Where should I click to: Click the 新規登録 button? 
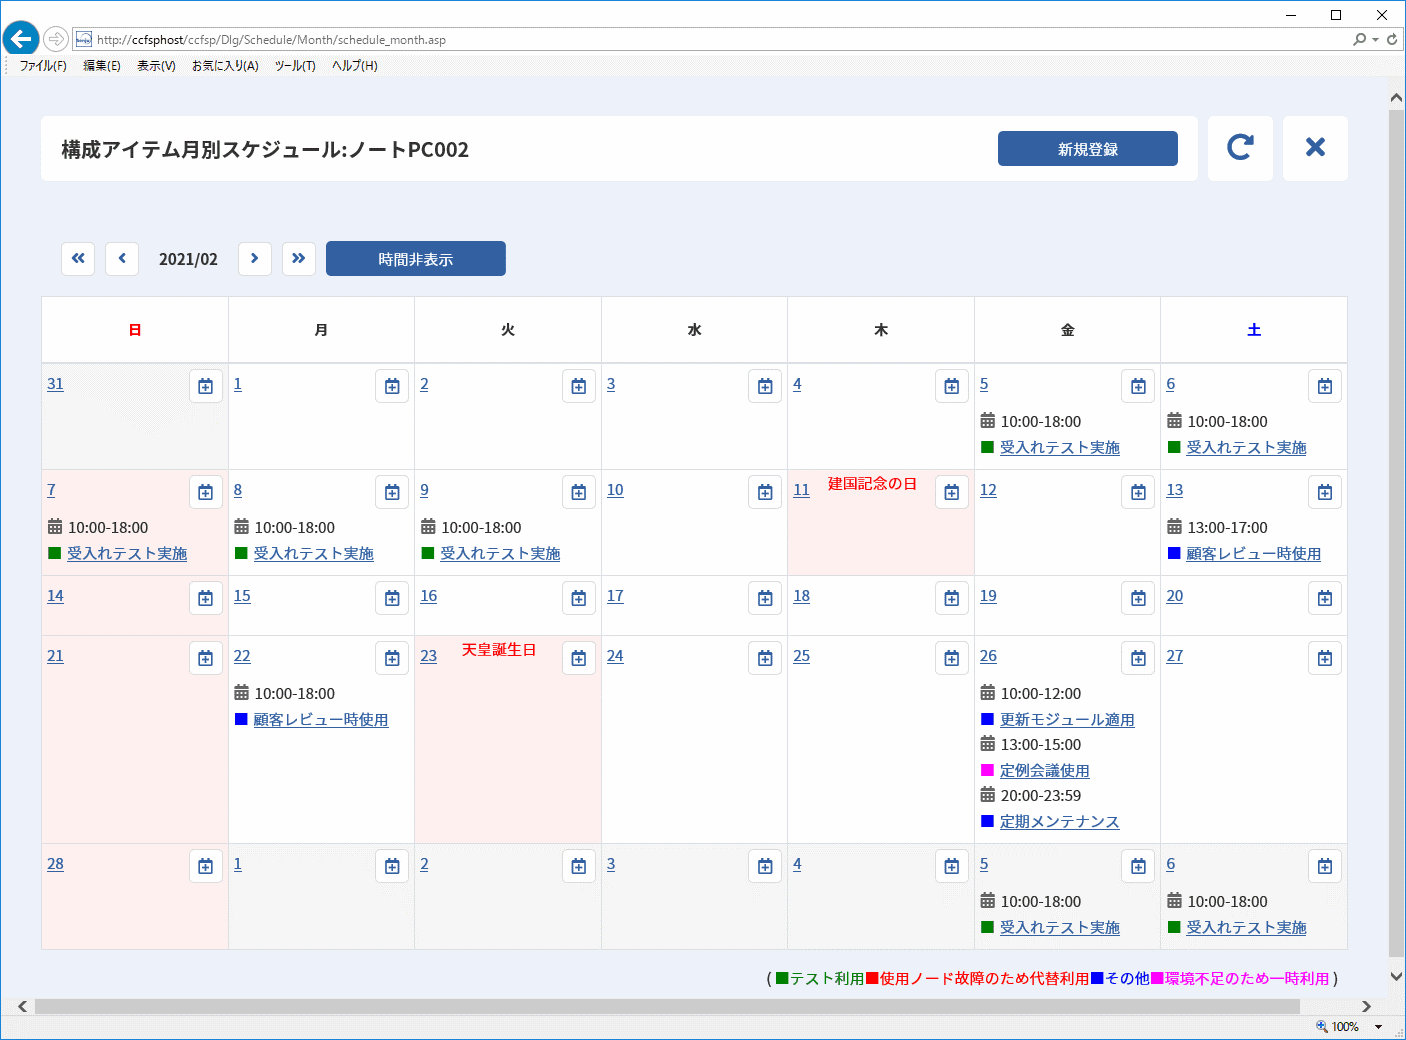click(1088, 148)
